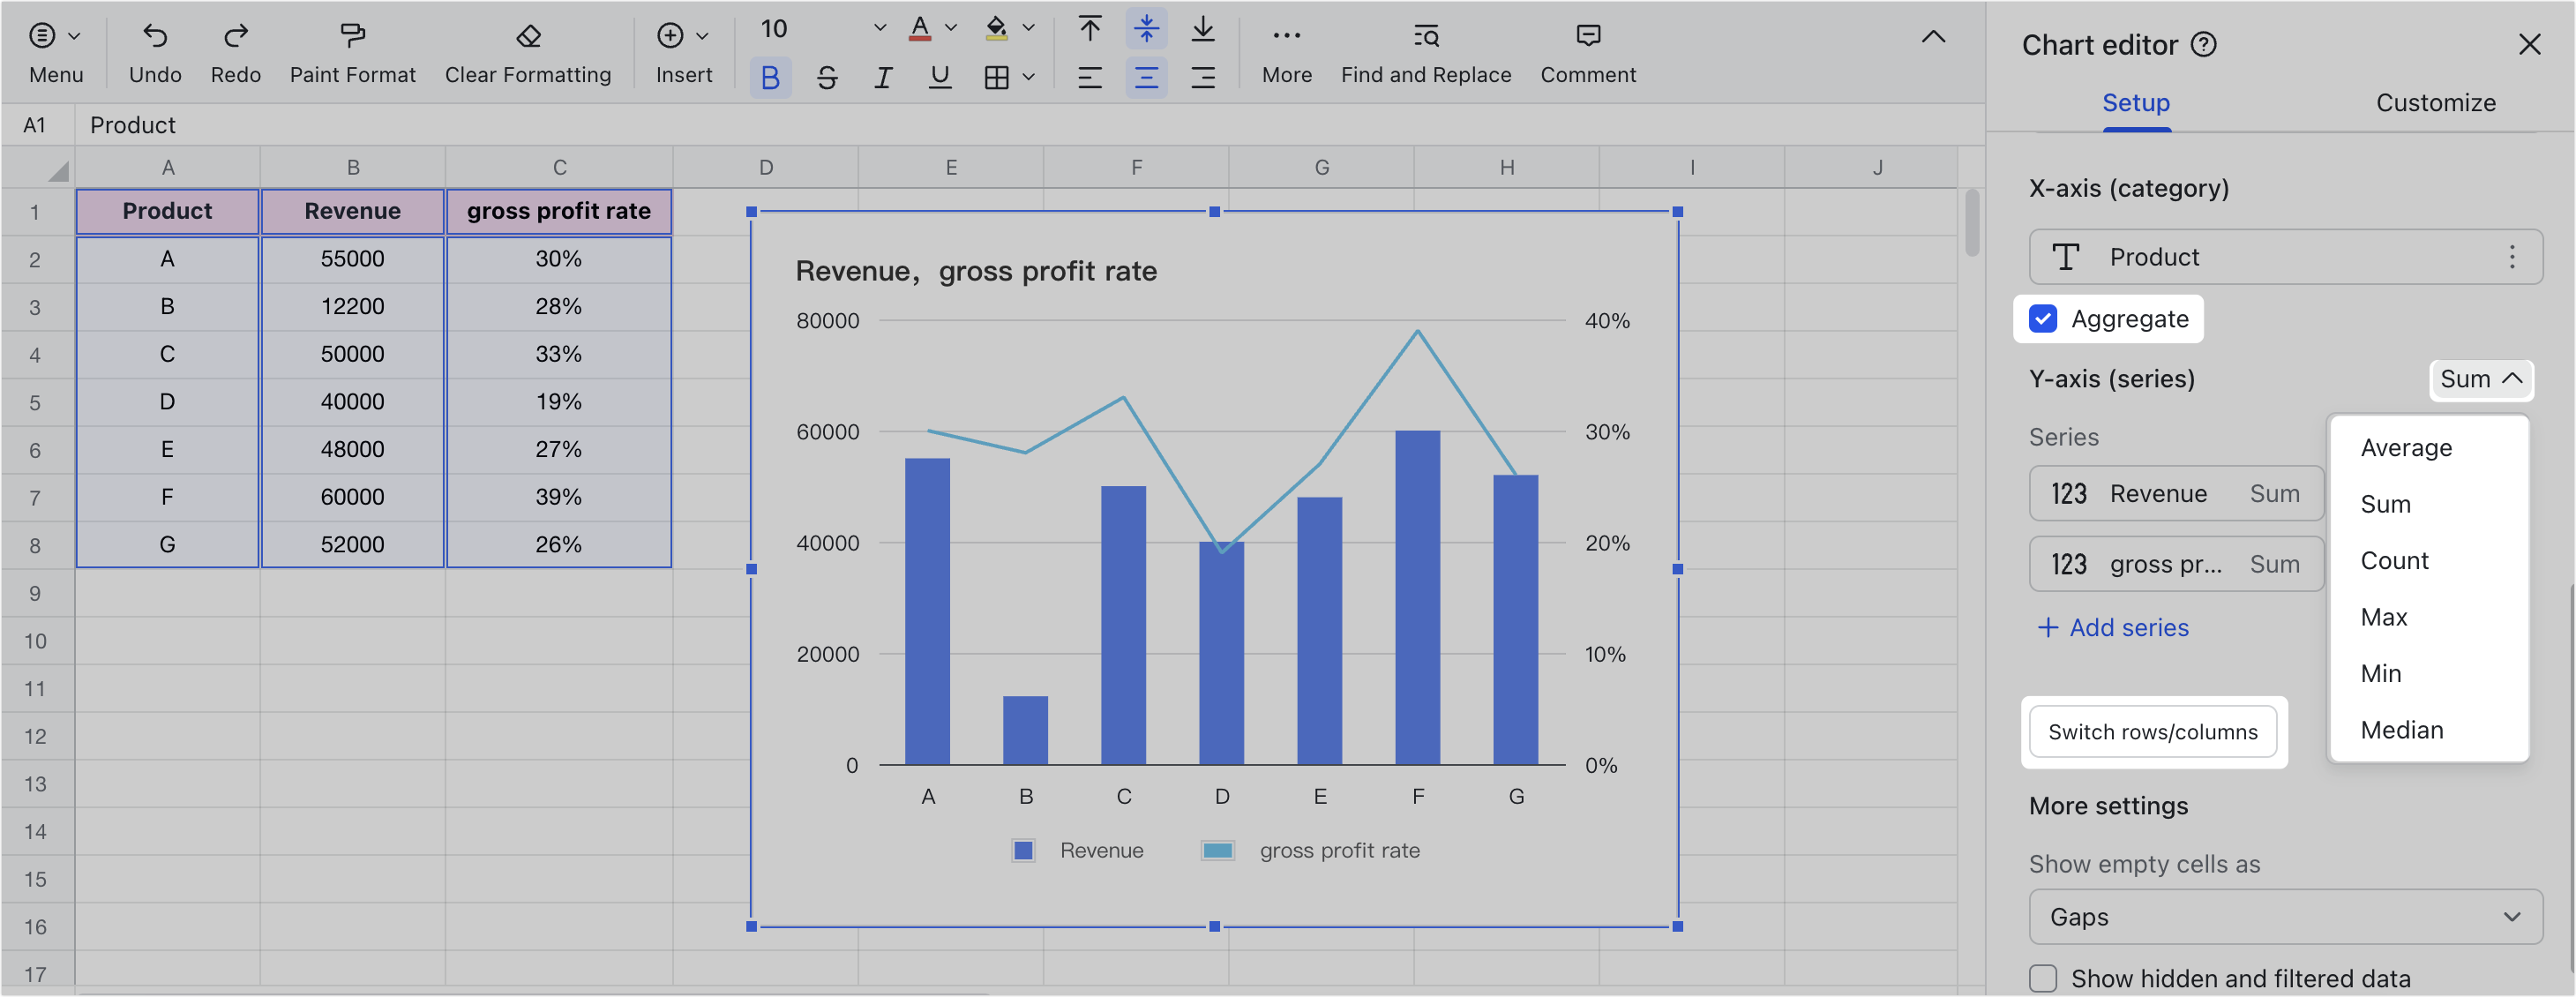The image size is (2576, 997).
Task: Collapse the toolbar with chevron
Action: [1934, 37]
